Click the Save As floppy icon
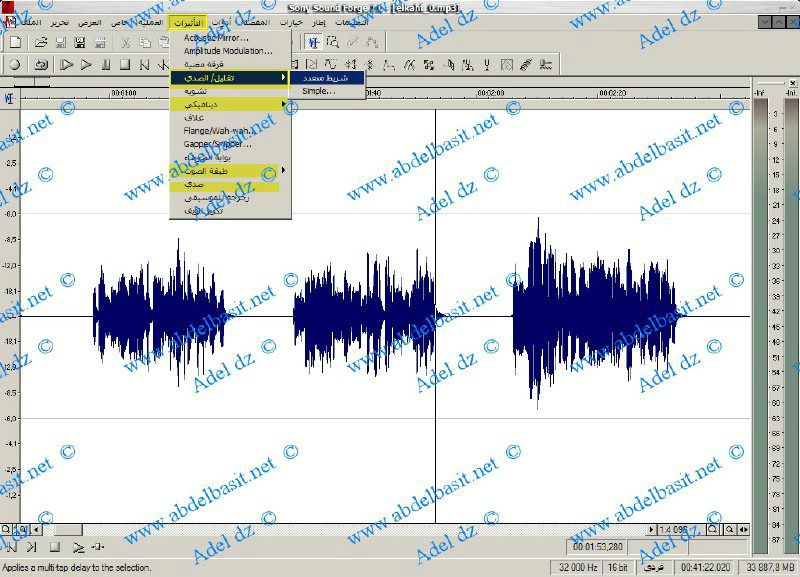The image size is (800, 577). (x=80, y=43)
